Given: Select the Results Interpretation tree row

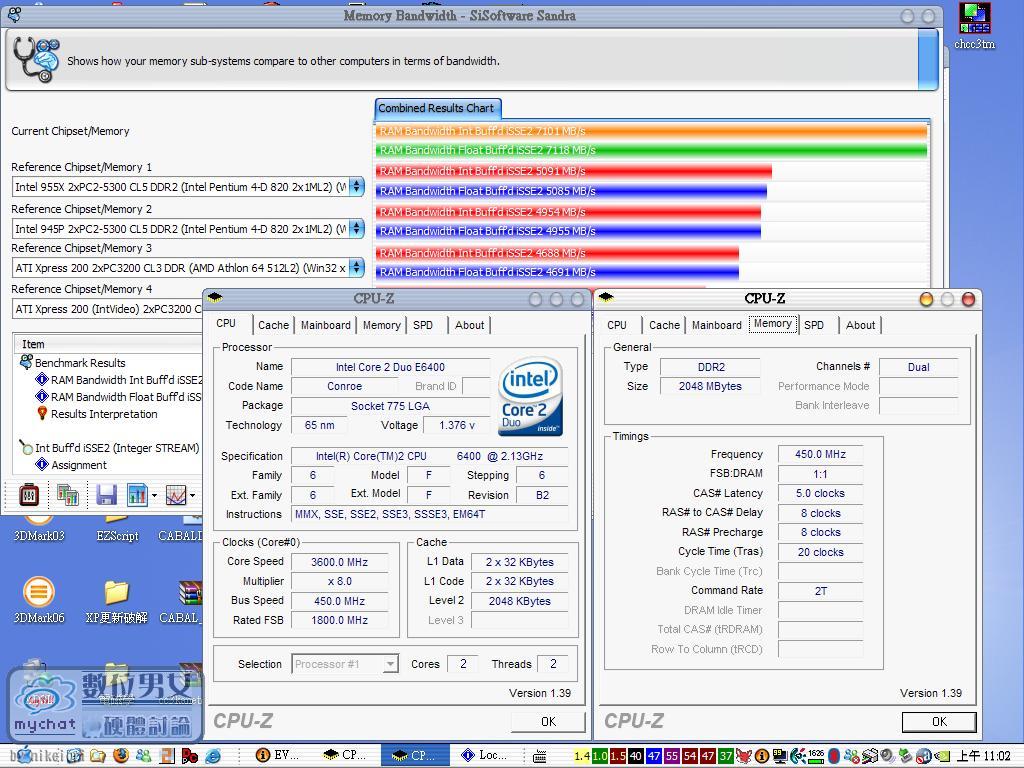Looking at the screenshot, I should pyautogui.click(x=104, y=414).
